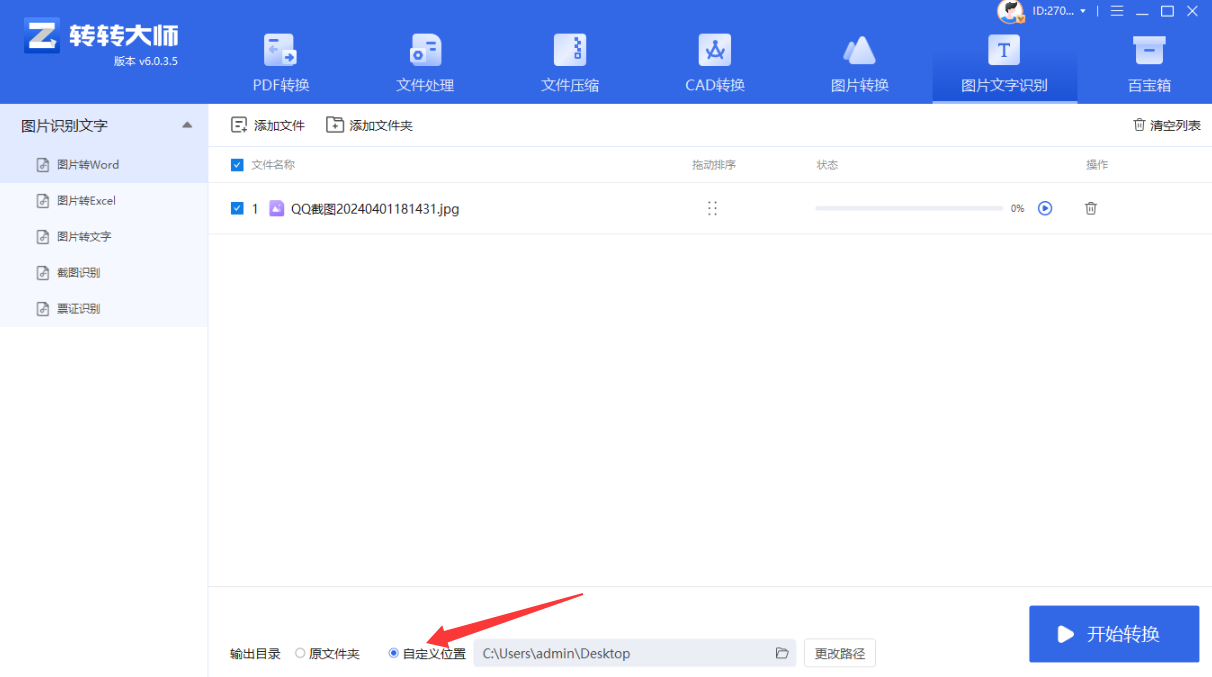Click the 版本 v6.0.3.5 text
The height and width of the screenshot is (677, 1212).
[146, 61]
